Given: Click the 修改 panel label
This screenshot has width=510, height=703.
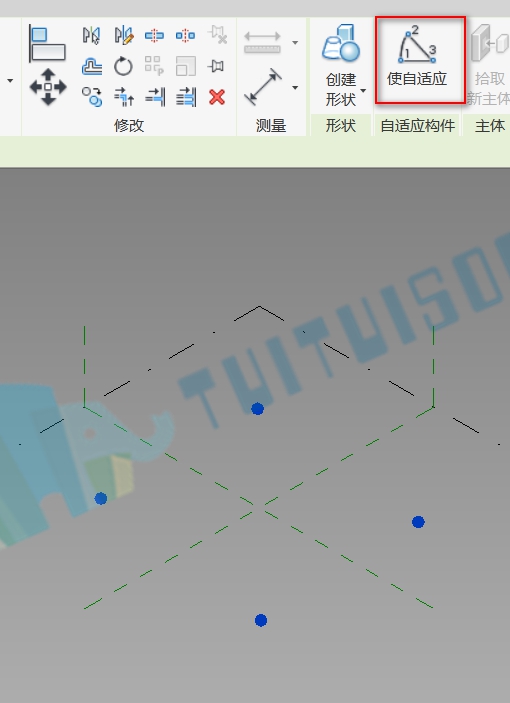Looking at the screenshot, I should click(129, 126).
